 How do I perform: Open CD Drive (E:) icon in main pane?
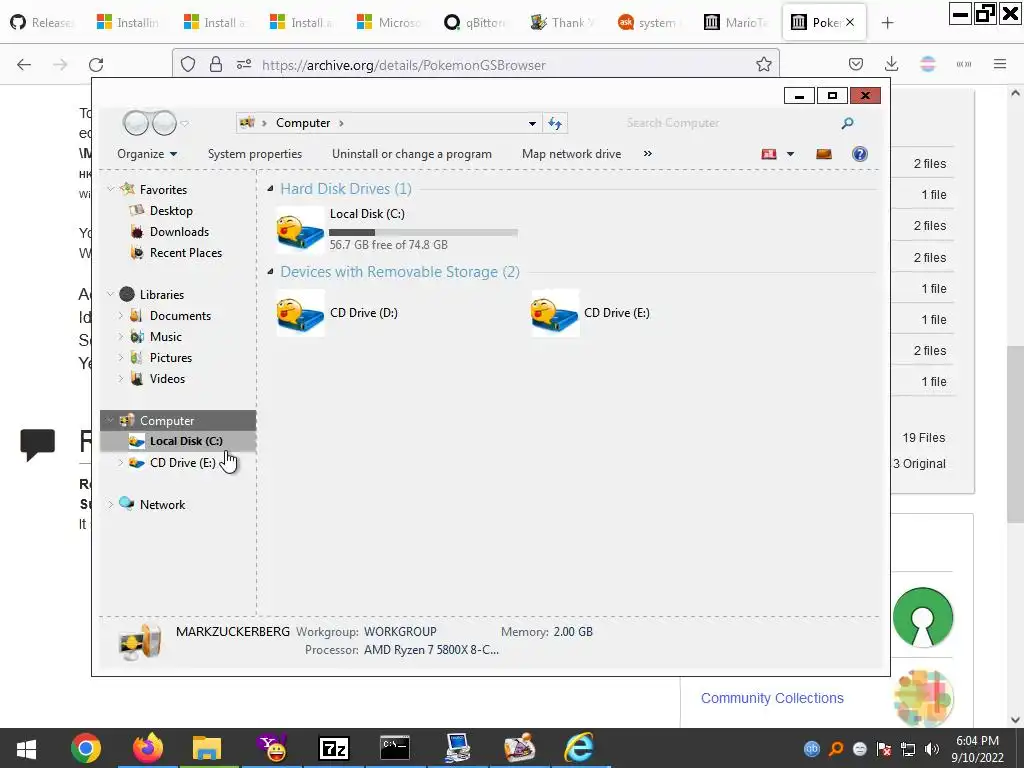coord(554,313)
